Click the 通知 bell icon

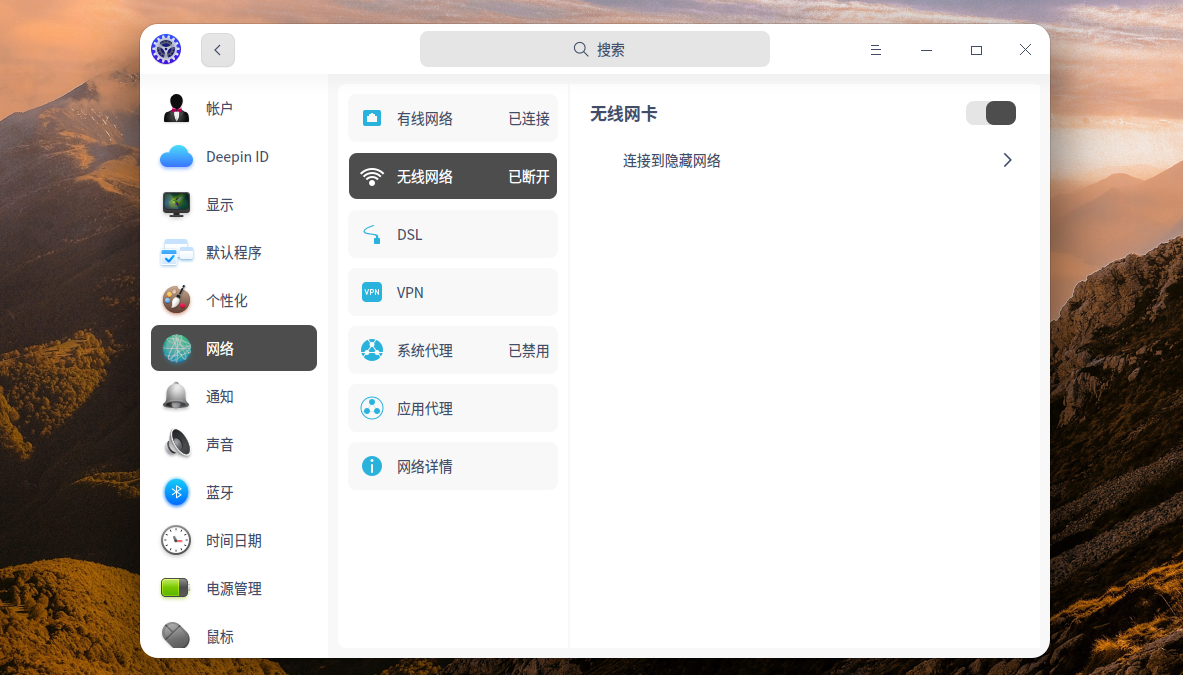177,397
